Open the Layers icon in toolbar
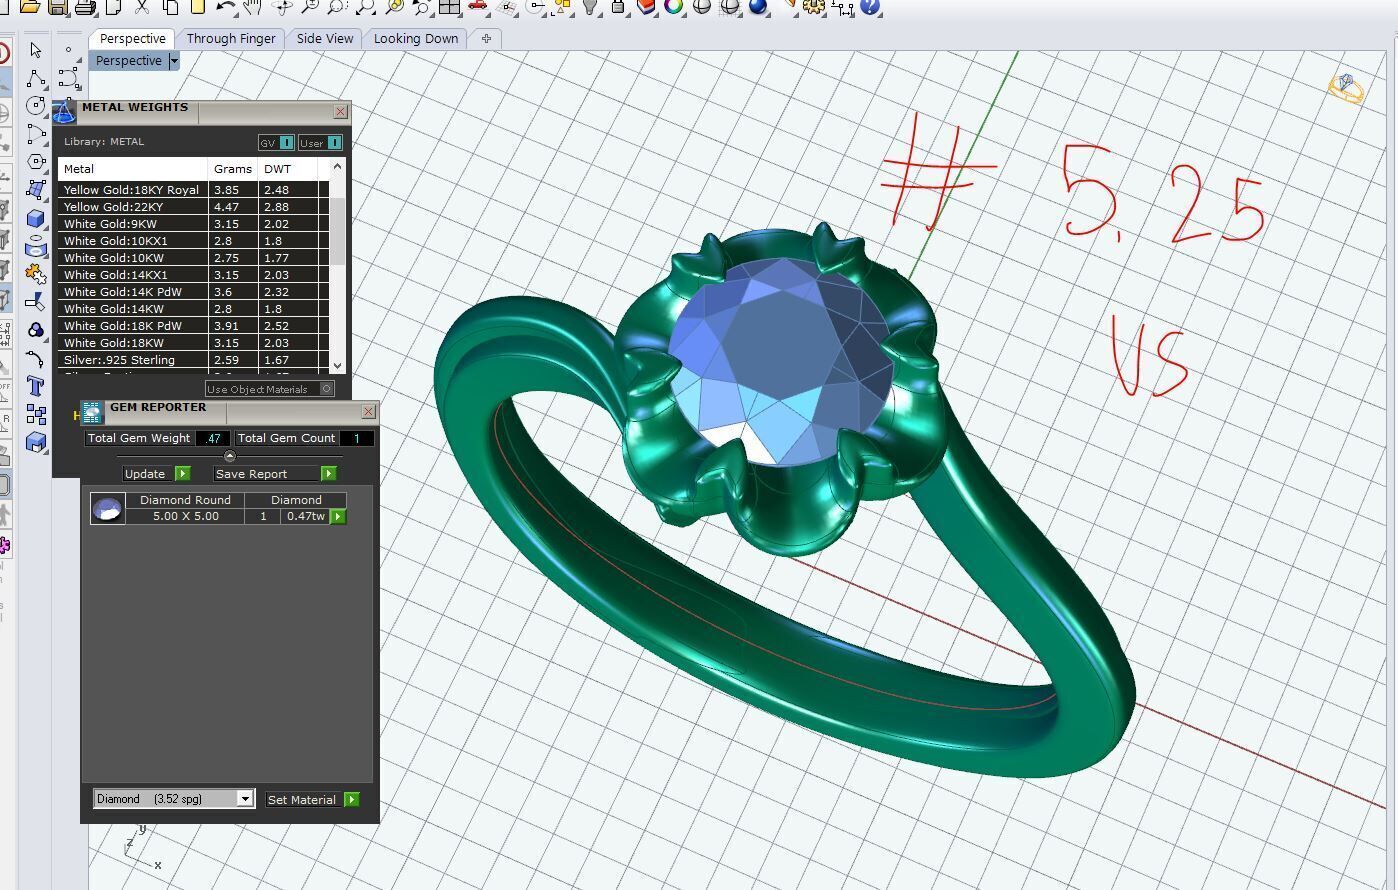The height and width of the screenshot is (890, 1398). tap(646, 7)
